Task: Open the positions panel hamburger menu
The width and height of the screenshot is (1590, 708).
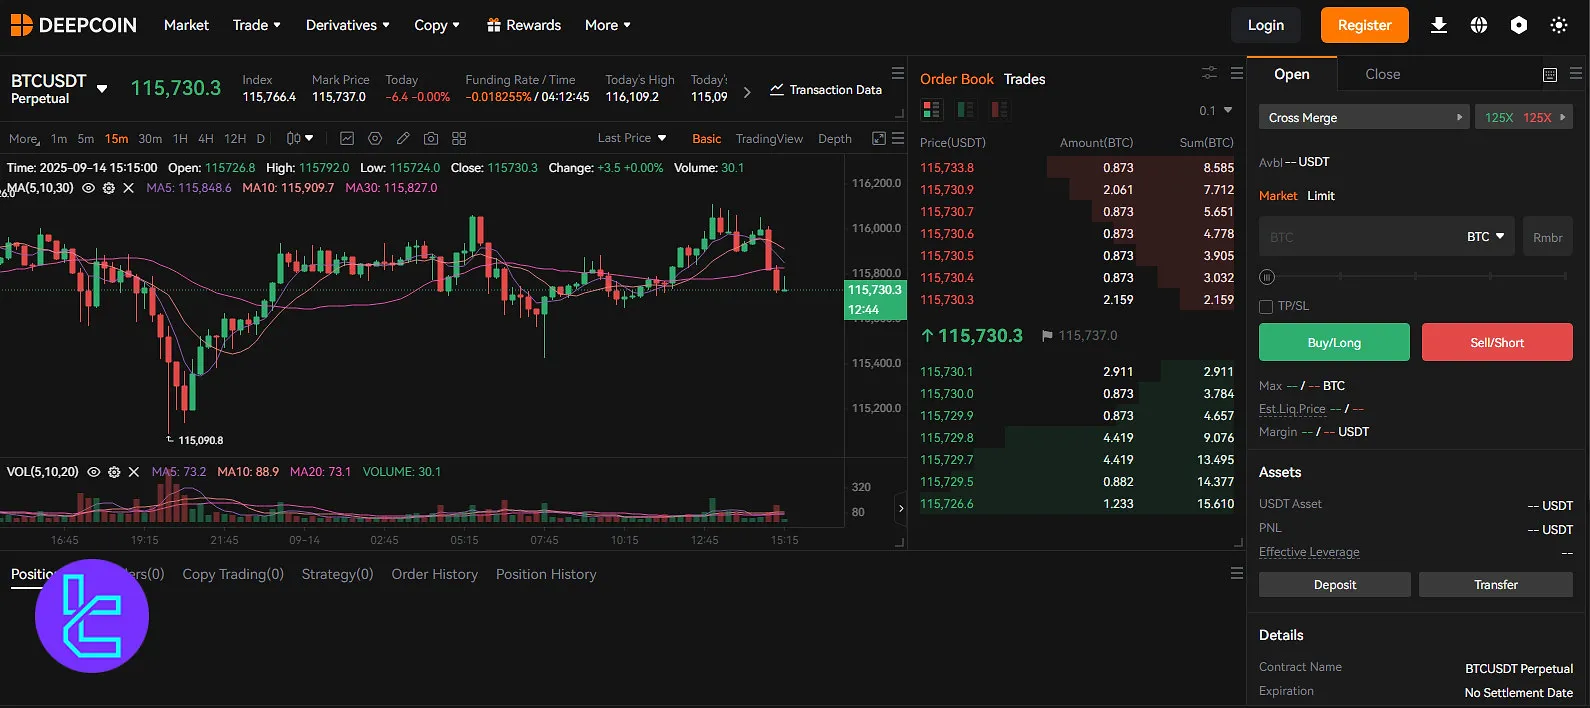Action: coord(1237,573)
